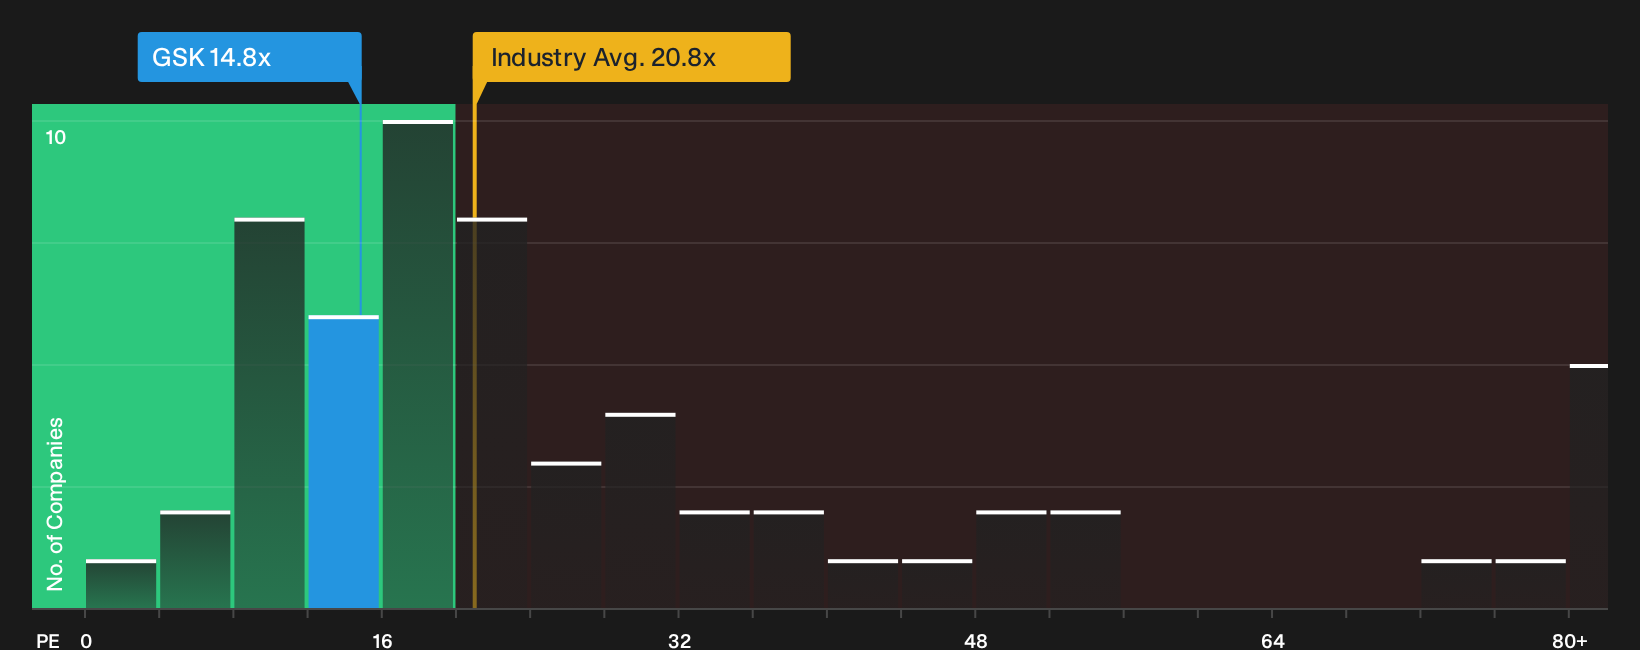1640x650 pixels.
Task: Select the blue highlighted GSK histogram bar
Action: (344, 462)
